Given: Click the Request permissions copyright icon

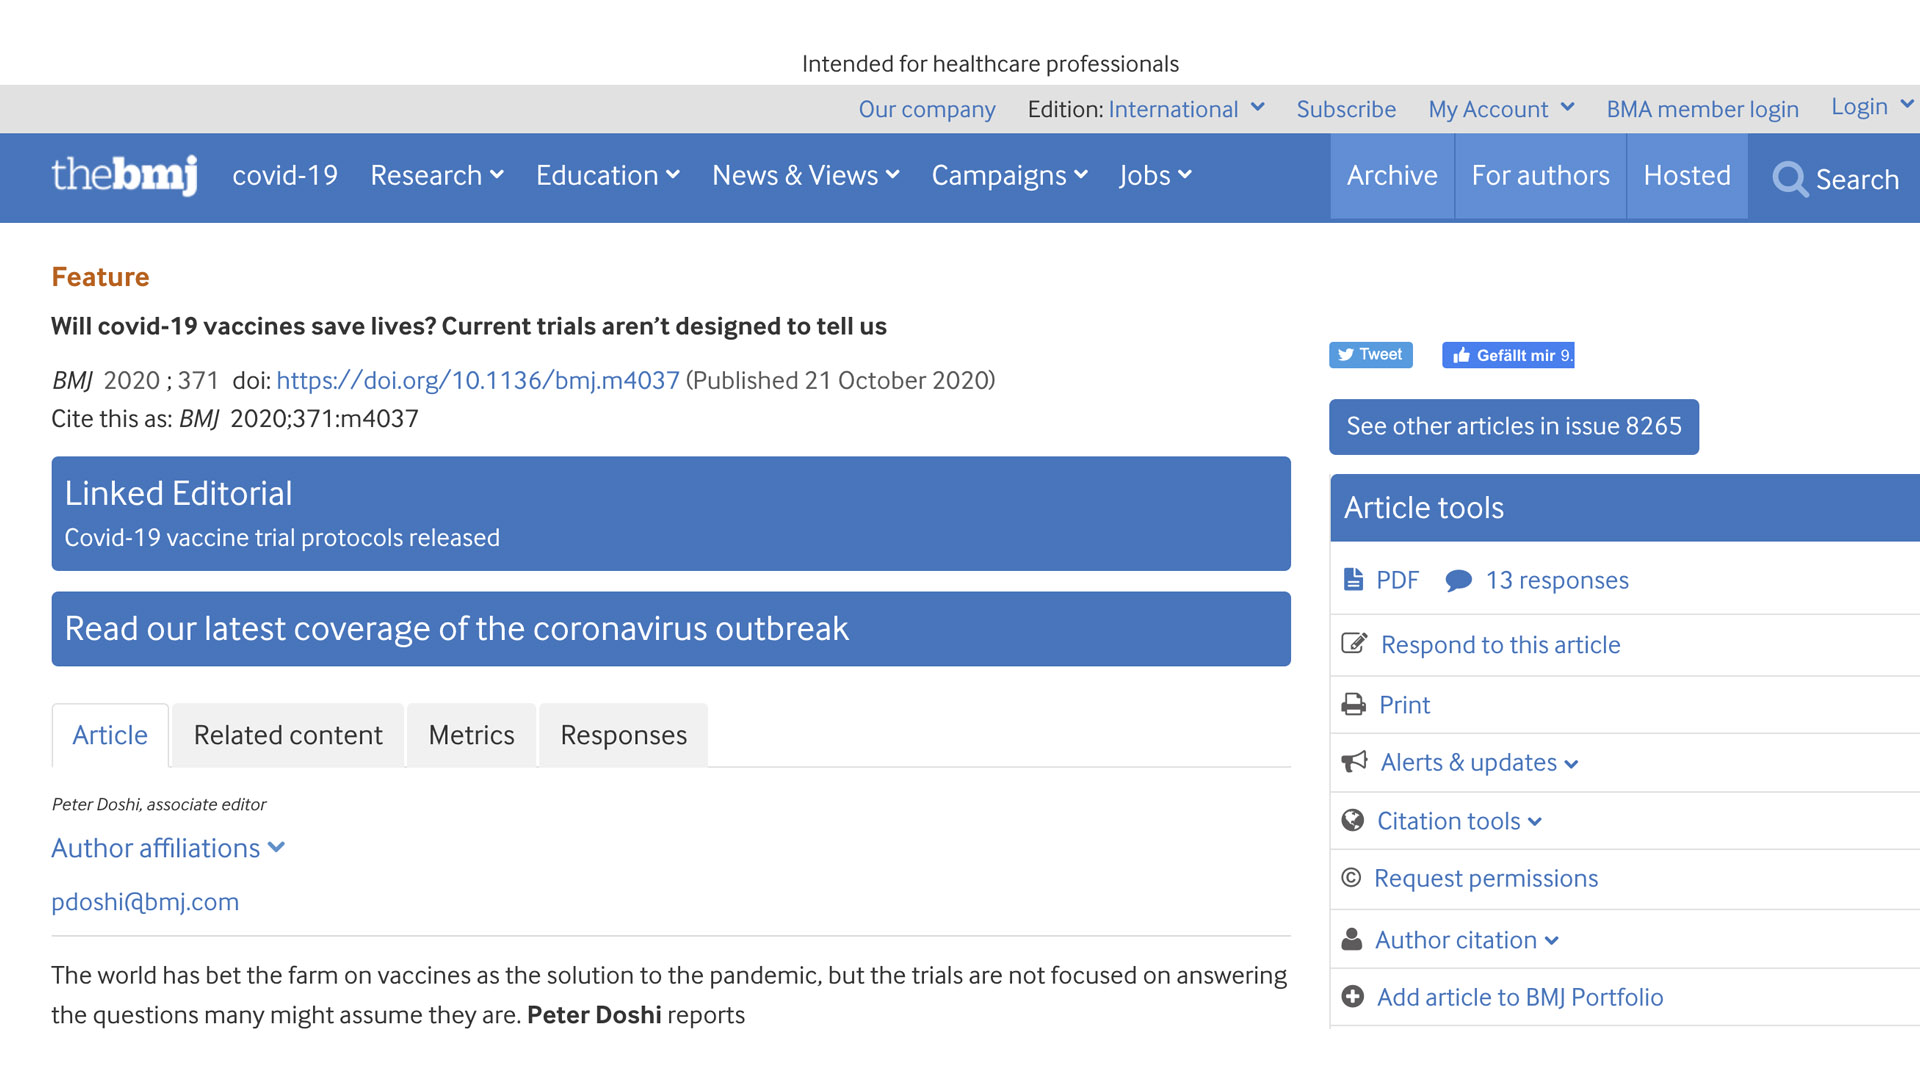Looking at the screenshot, I should 1351,878.
